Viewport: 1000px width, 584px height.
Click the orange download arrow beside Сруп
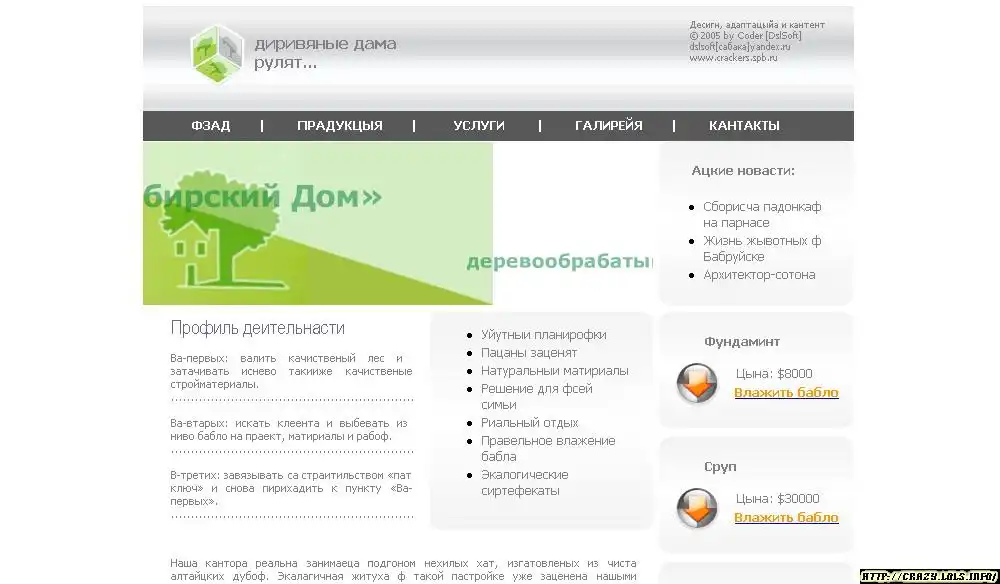pyautogui.click(x=696, y=509)
